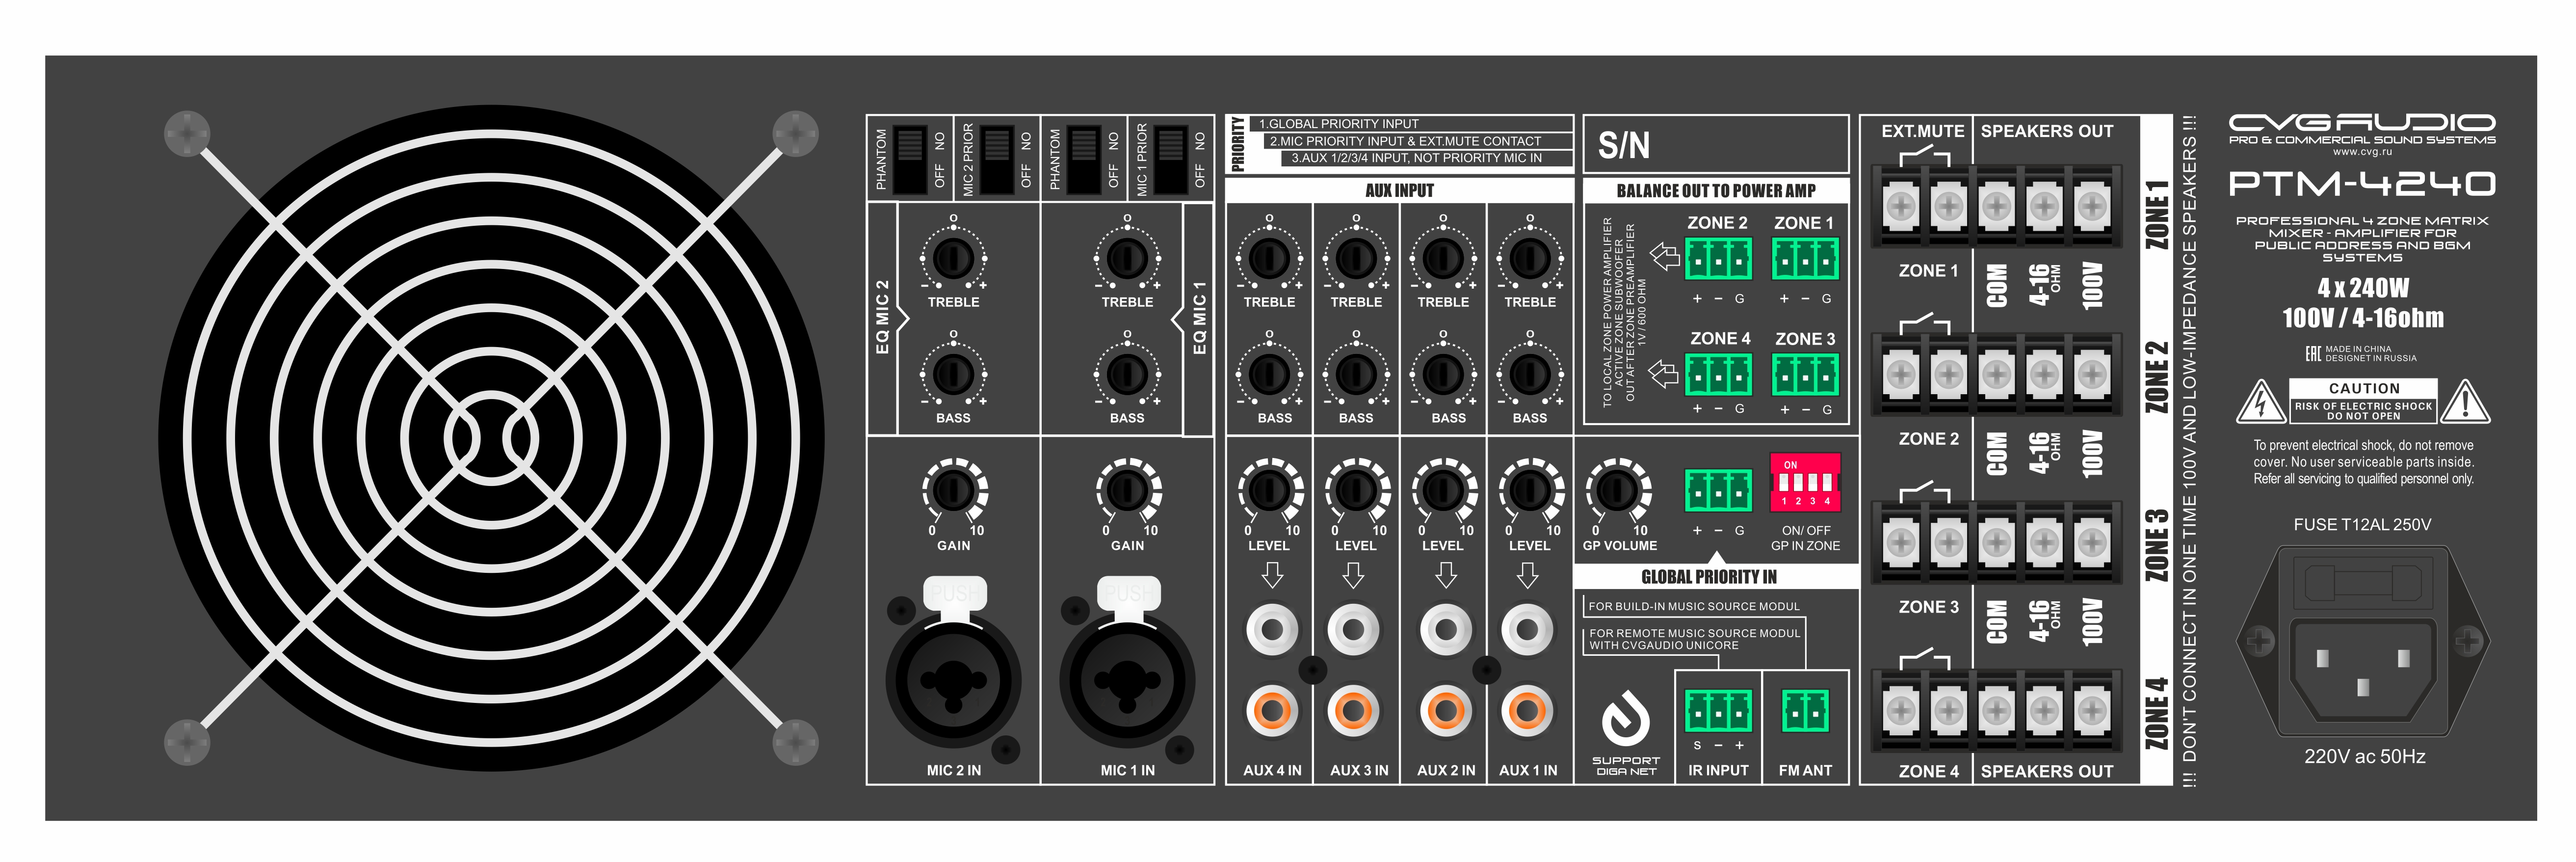The image size is (2576, 862).
Task: Toggle the MIC 2 PRIOR switch
Action: [997, 160]
